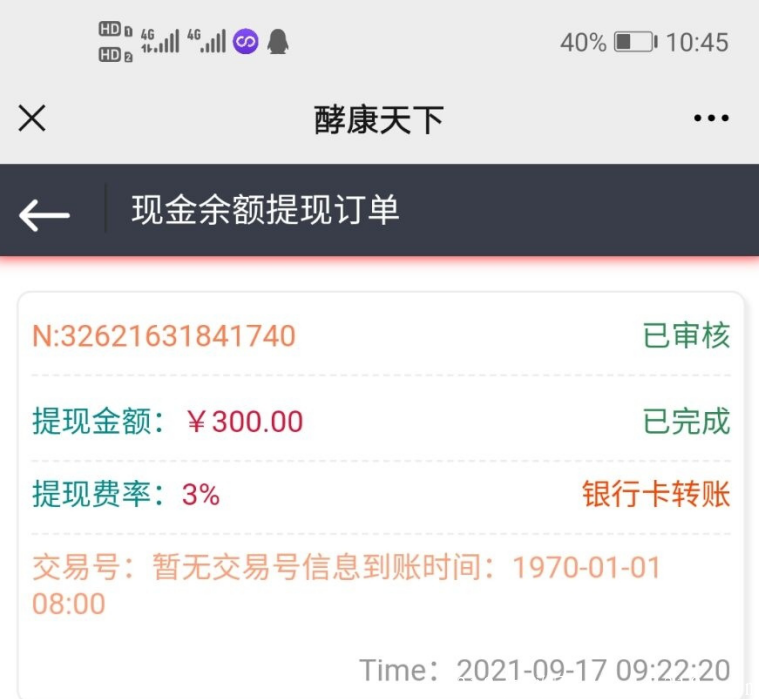Tap the battery indicator icon

(634, 42)
